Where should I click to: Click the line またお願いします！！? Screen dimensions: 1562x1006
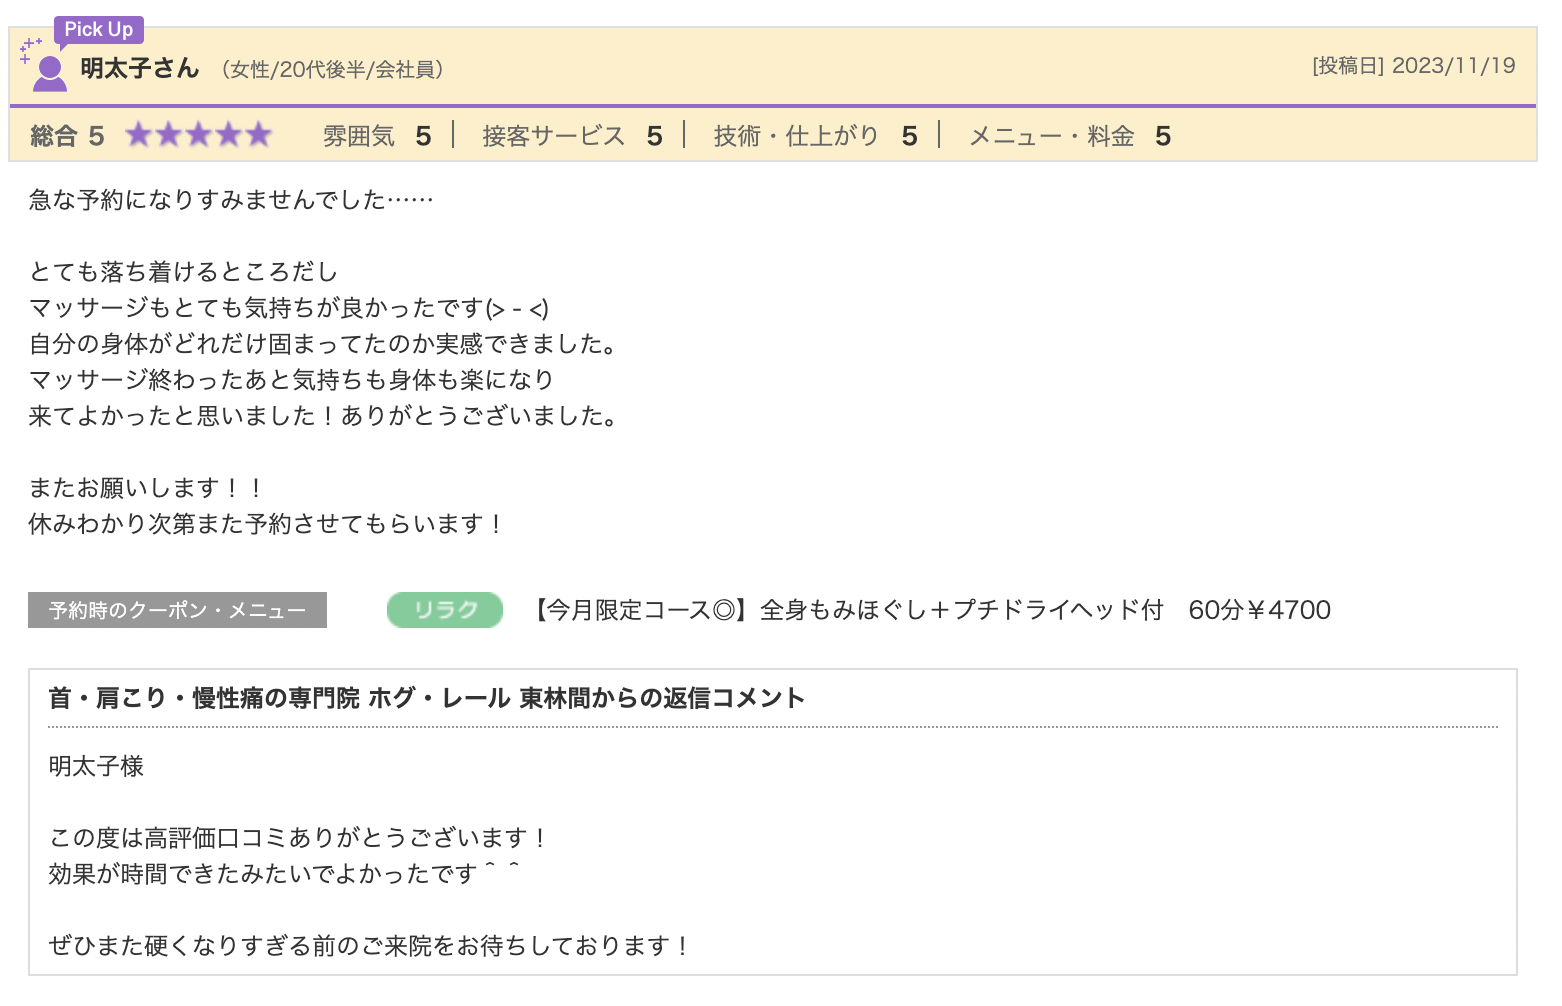[147, 488]
